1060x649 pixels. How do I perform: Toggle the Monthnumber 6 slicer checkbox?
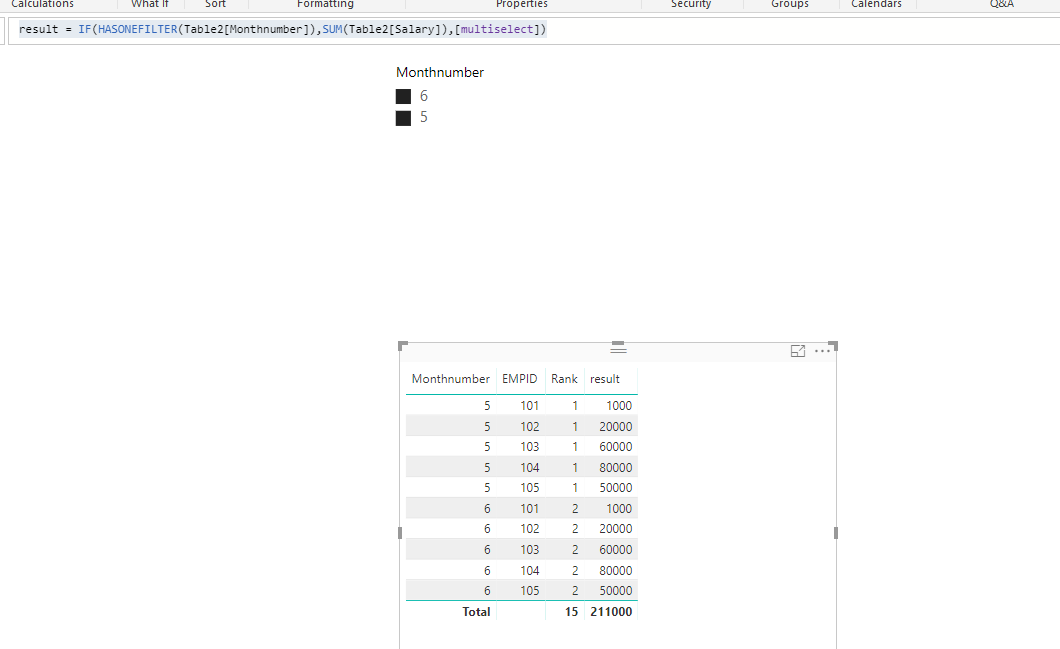[404, 97]
